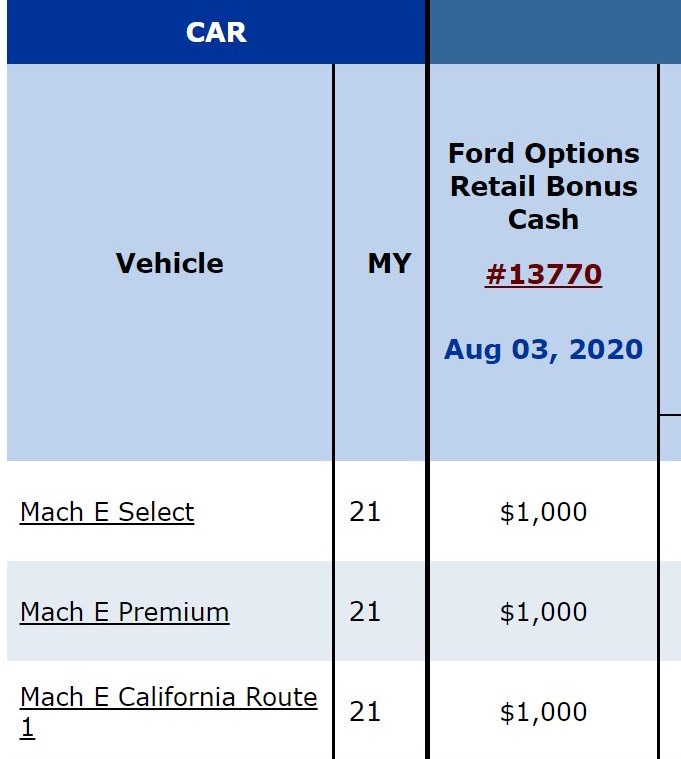Select the MY column header
Screen dimensions: 681x759
pyautogui.click(x=380, y=263)
